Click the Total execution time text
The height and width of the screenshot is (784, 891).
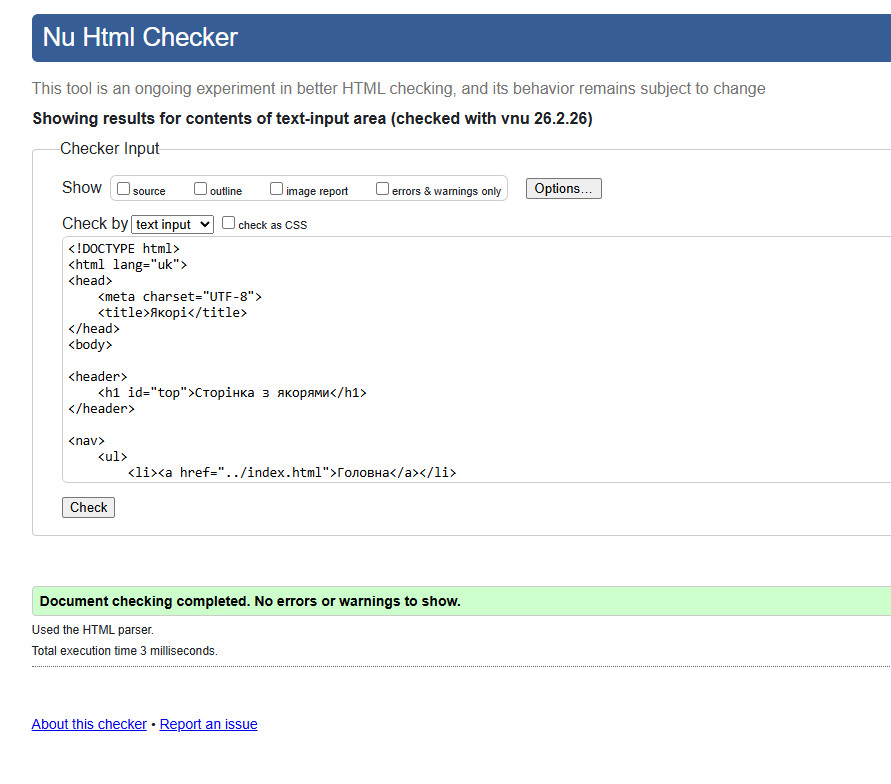coord(125,651)
